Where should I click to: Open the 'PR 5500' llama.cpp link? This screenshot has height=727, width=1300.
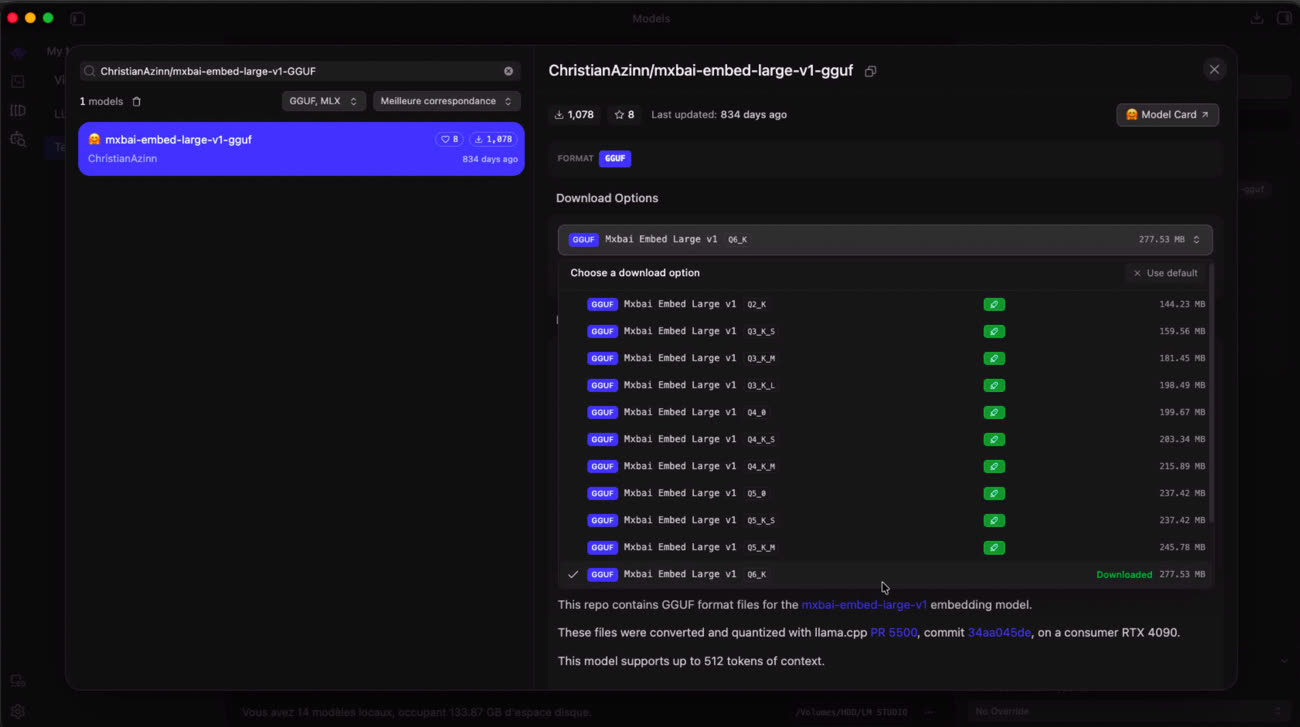coord(894,633)
